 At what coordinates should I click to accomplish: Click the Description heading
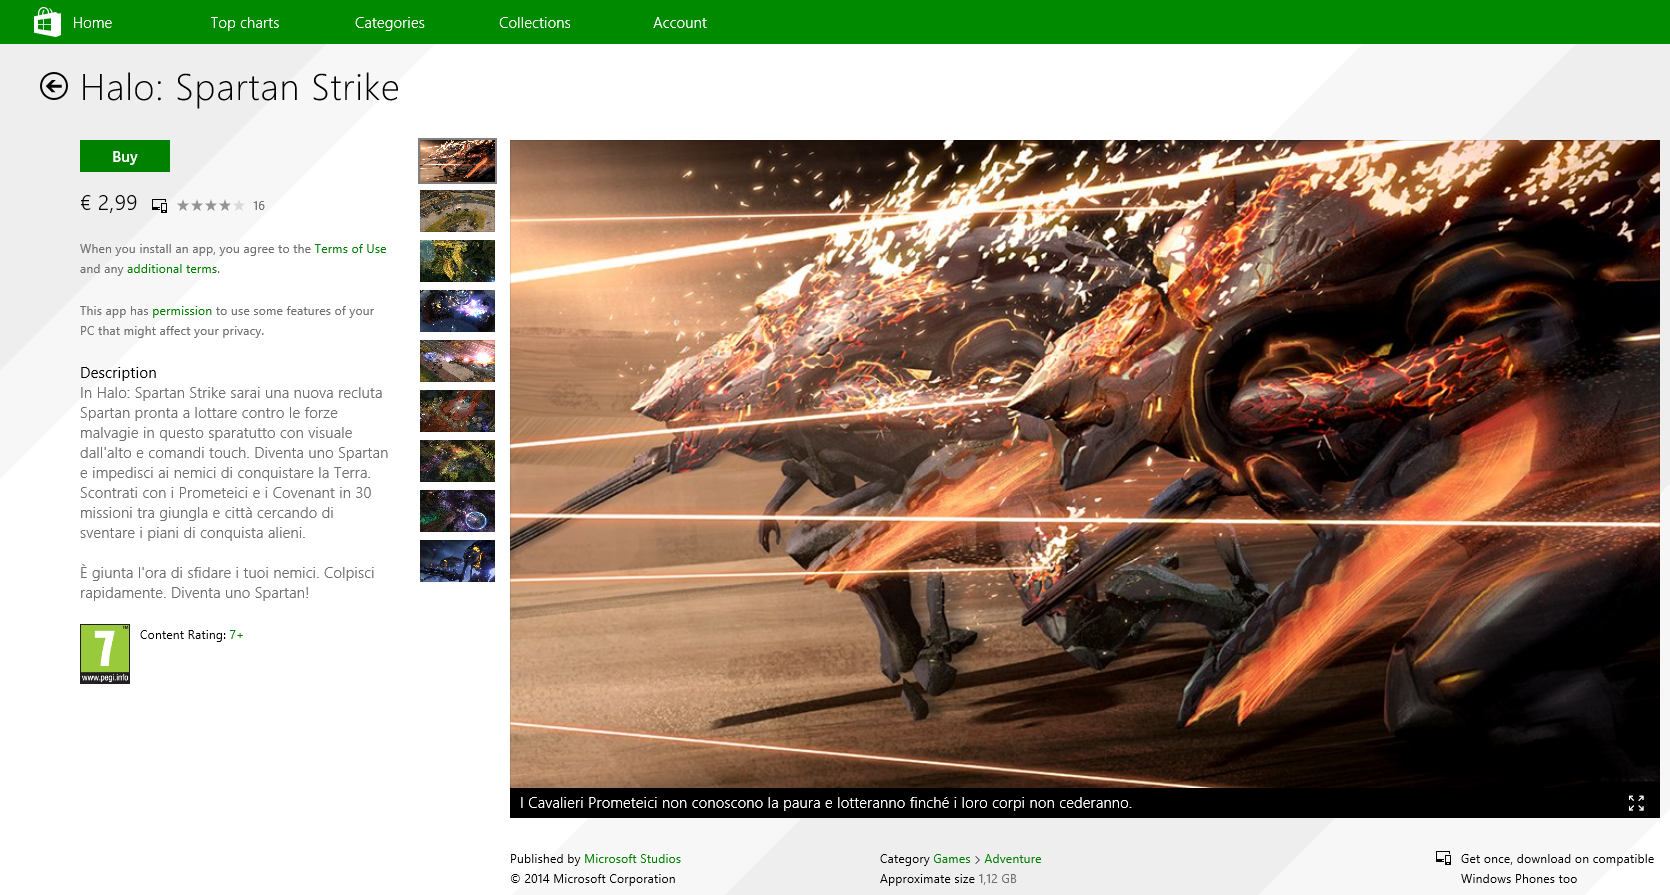click(118, 373)
